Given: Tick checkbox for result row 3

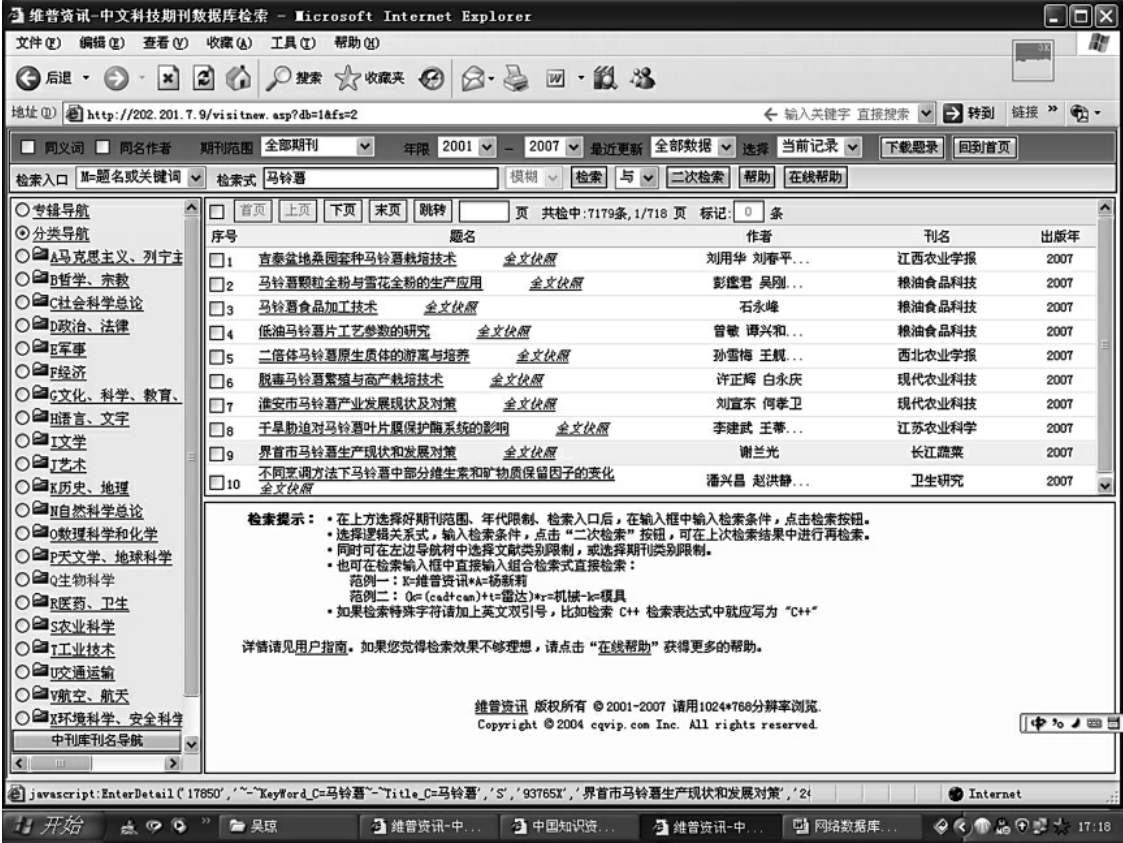Looking at the screenshot, I should pyautogui.click(x=216, y=309).
